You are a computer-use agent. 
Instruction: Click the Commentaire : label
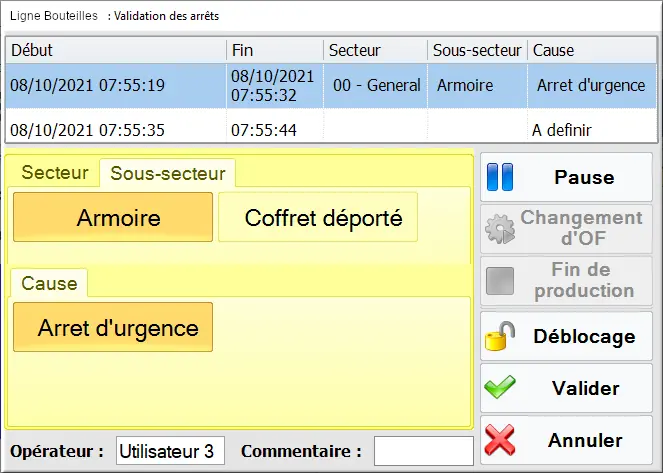(x=301, y=451)
